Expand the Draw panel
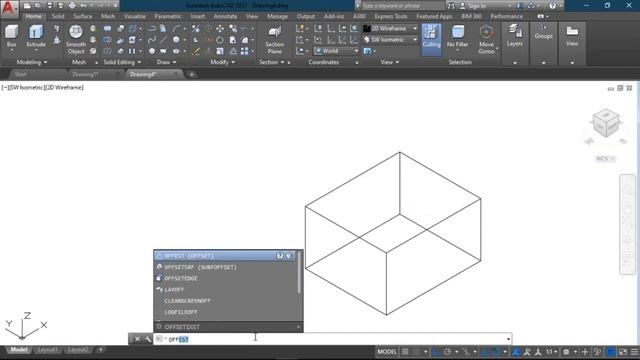Viewport: 640px width, 360px height. coord(167,62)
